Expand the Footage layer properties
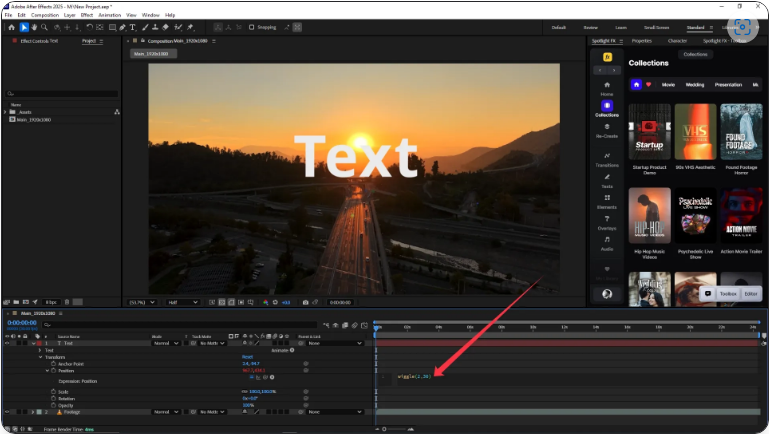769x434 pixels. pyautogui.click(x=33, y=412)
